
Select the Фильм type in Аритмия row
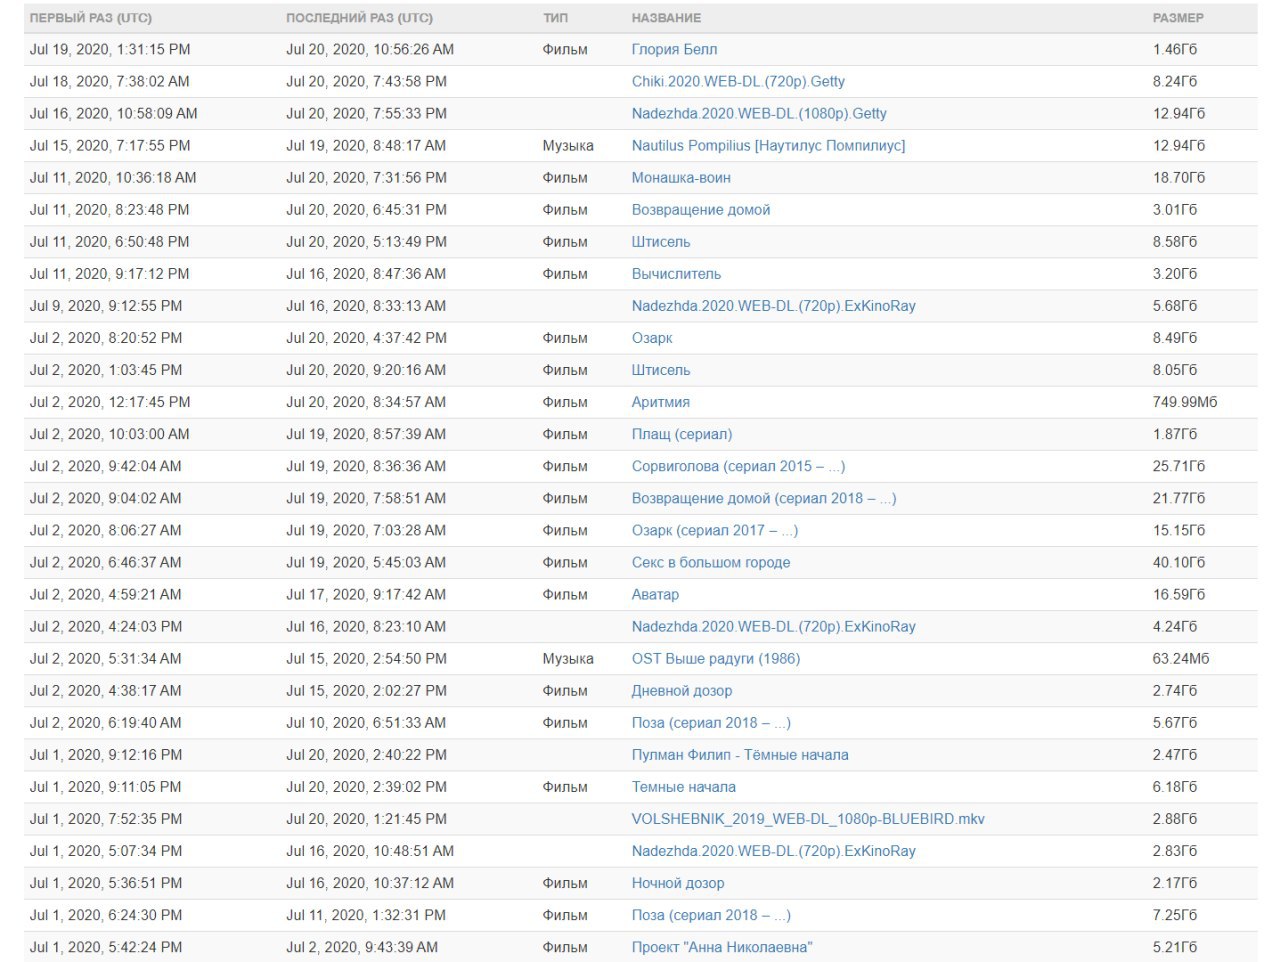(x=565, y=401)
